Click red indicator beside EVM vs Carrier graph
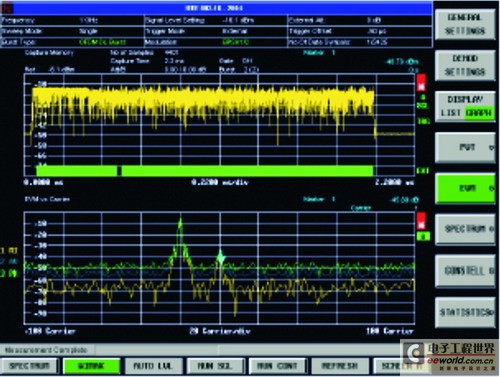 pyautogui.click(x=421, y=221)
